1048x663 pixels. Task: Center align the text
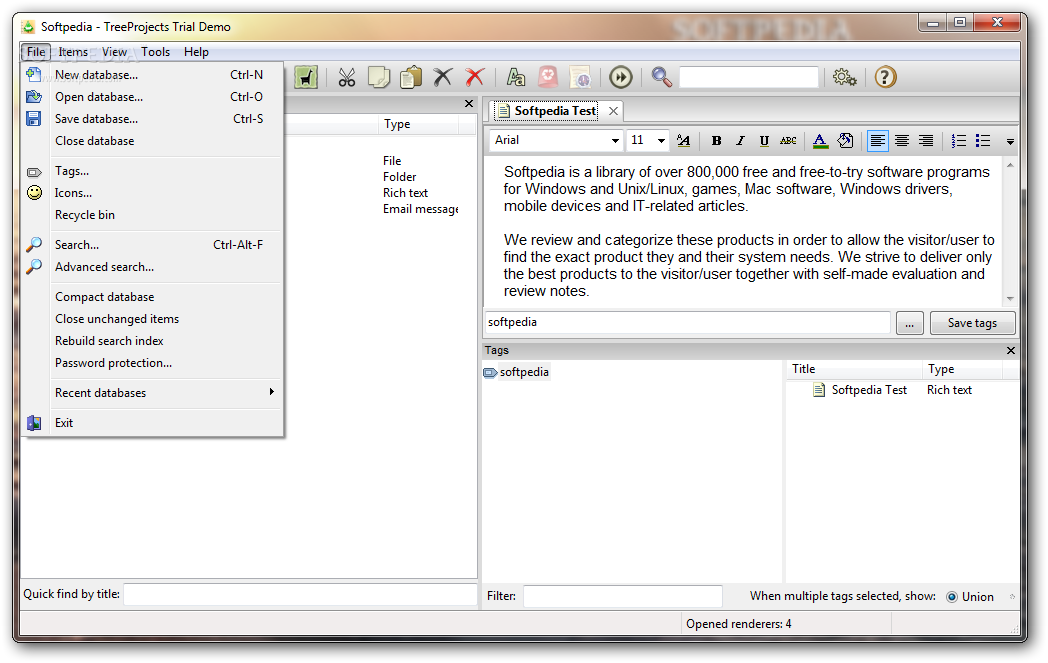pyautogui.click(x=902, y=140)
